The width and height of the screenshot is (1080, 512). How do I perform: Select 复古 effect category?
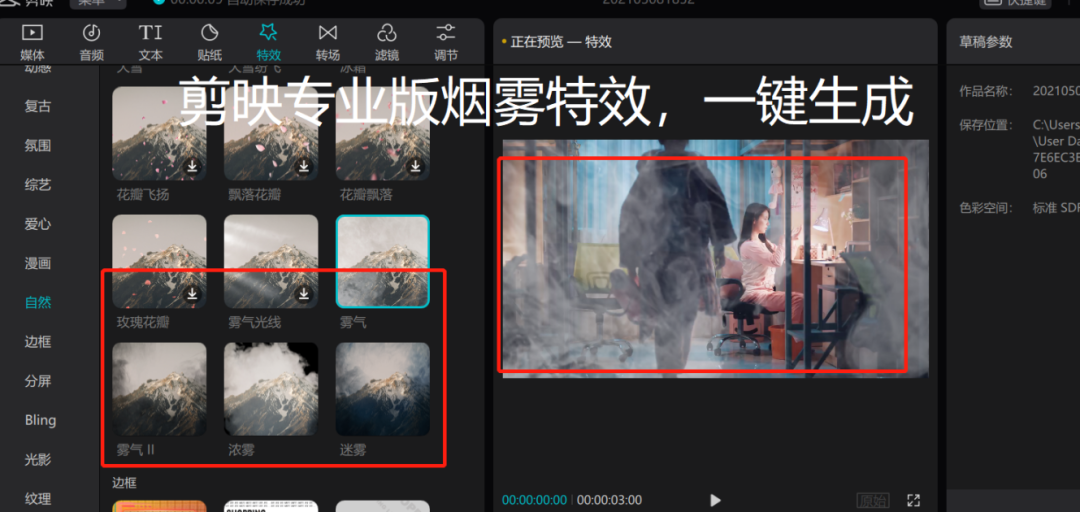pos(38,107)
